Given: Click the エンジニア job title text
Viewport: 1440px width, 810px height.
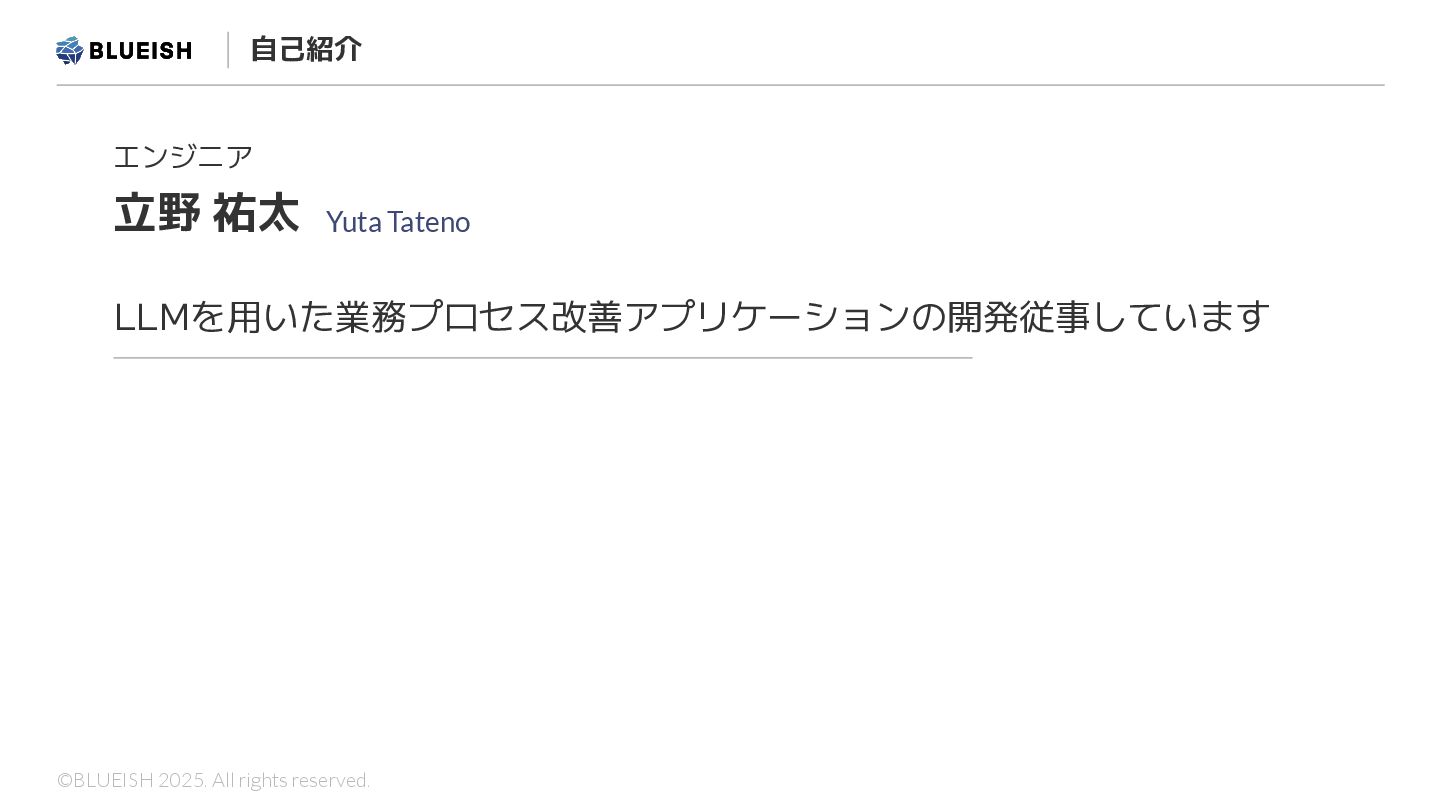Looking at the screenshot, I should 183,156.
